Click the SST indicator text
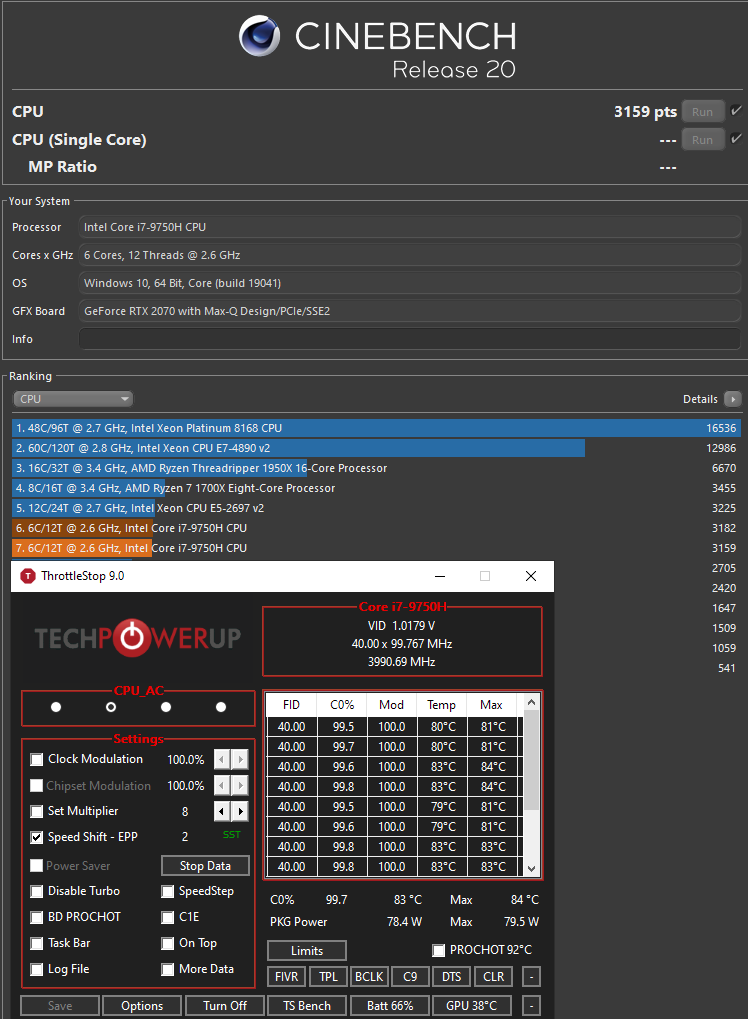This screenshot has width=748, height=1019. pos(231,834)
